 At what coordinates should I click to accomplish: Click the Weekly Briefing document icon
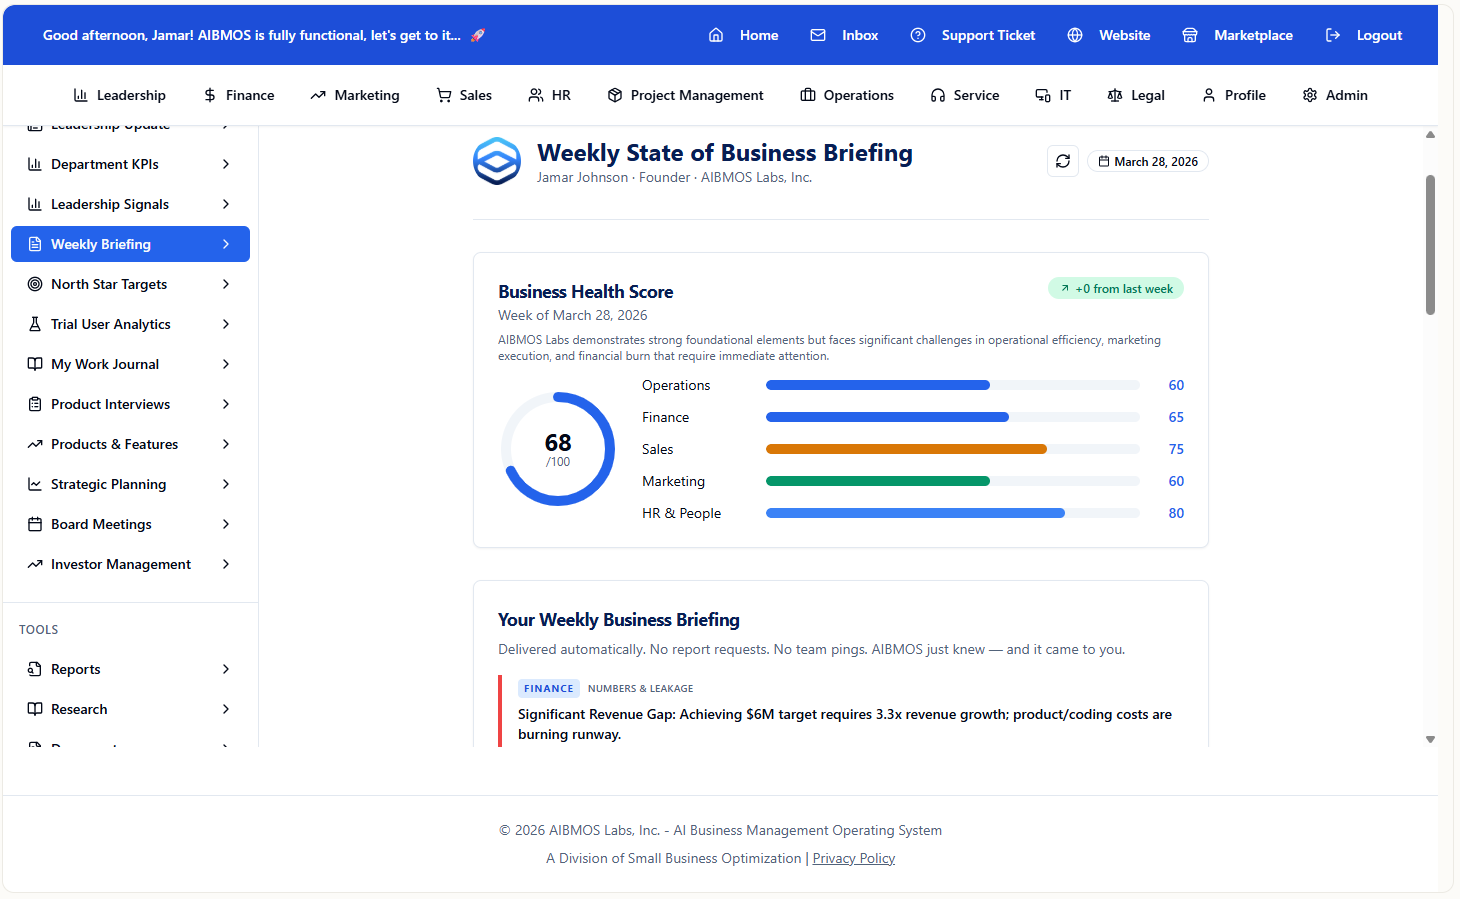35,244
